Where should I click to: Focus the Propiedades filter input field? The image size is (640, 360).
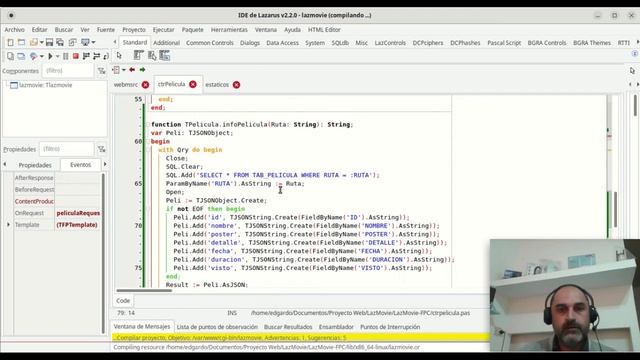pos(67,149)
